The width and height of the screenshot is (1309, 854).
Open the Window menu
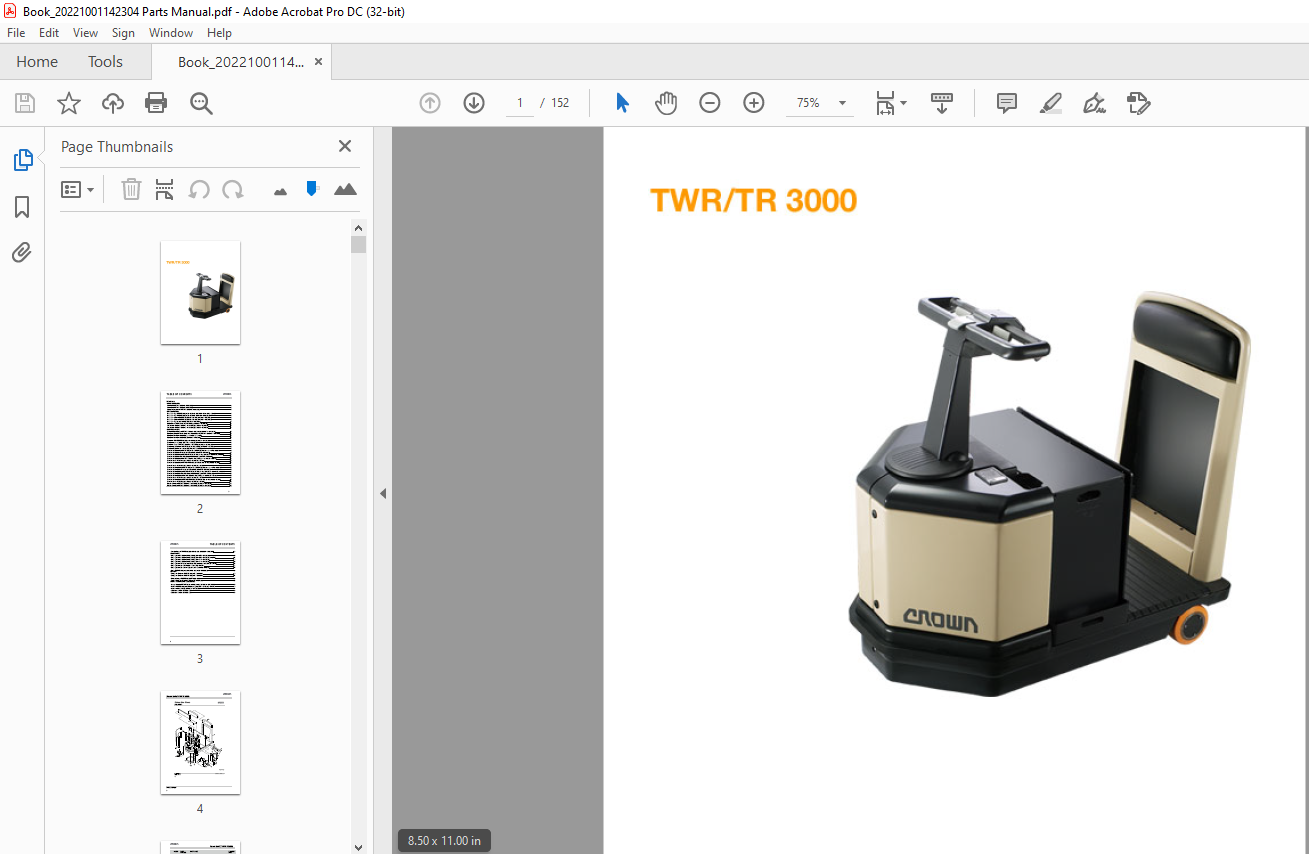(171, 33)
